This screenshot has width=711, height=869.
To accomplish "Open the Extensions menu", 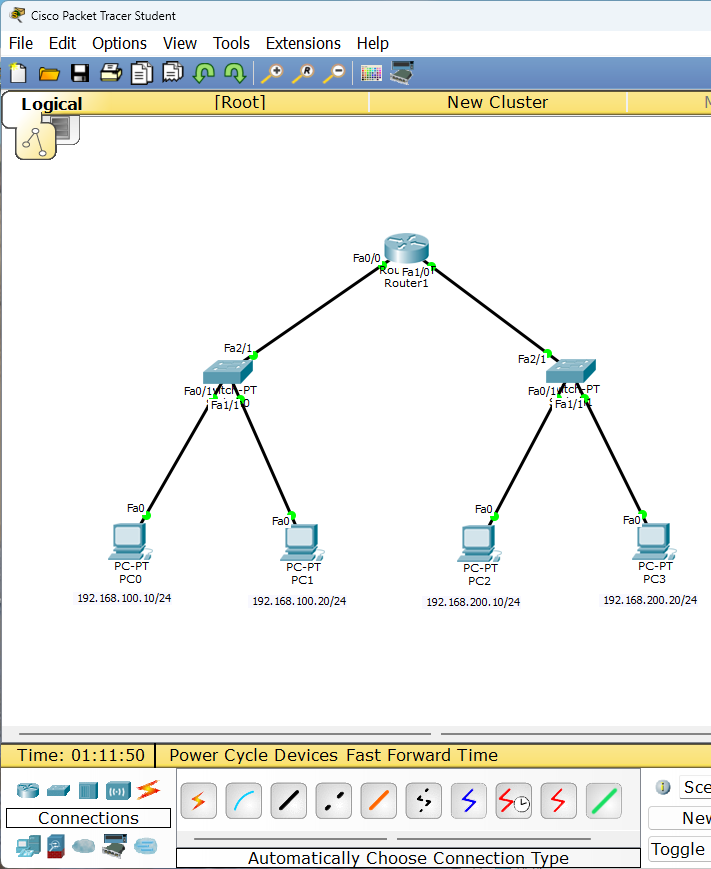I will coord(303,43).
